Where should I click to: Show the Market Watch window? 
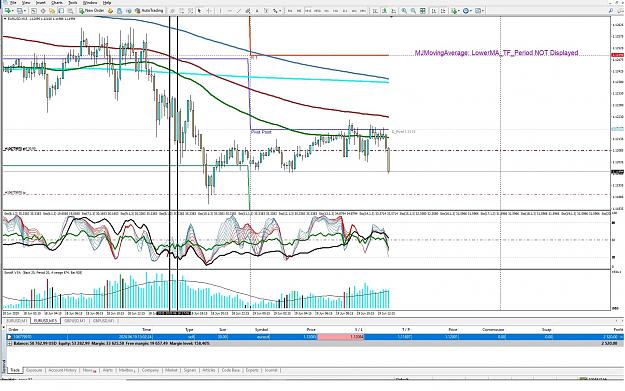[x=33, y=11]
